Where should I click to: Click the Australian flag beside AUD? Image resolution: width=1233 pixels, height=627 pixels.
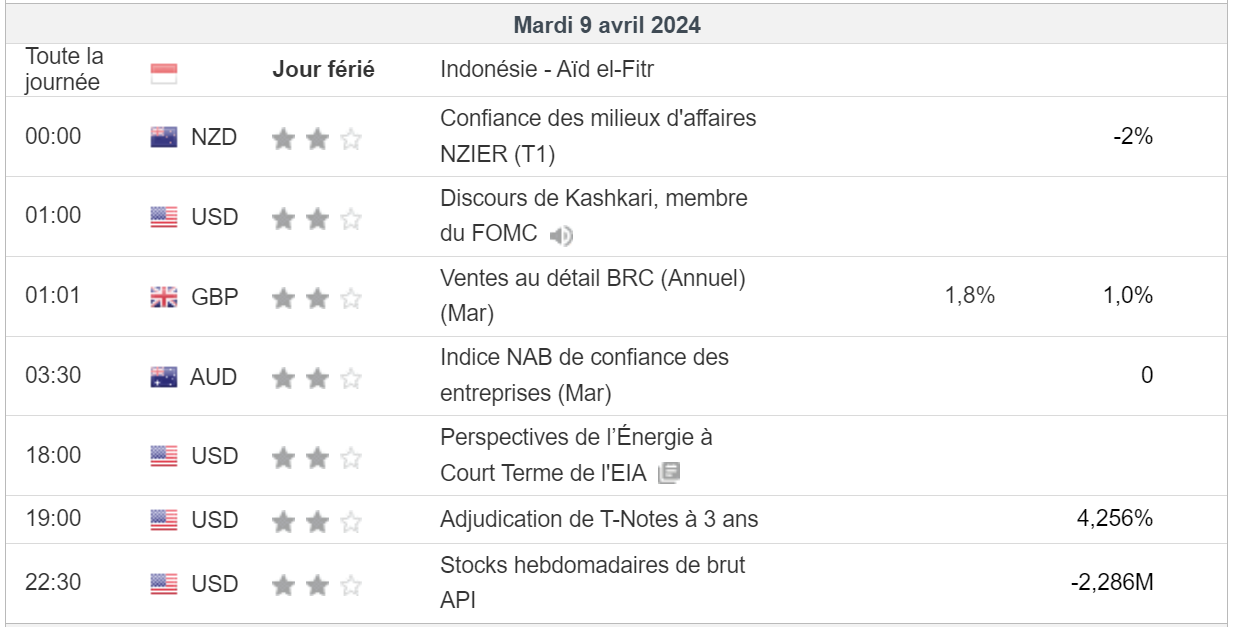164,377
